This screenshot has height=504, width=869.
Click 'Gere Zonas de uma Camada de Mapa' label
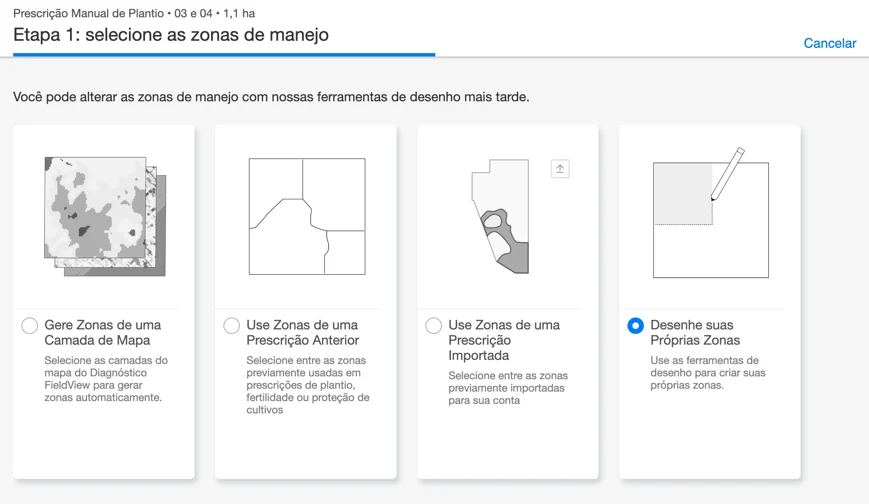(x=103, y=333)
